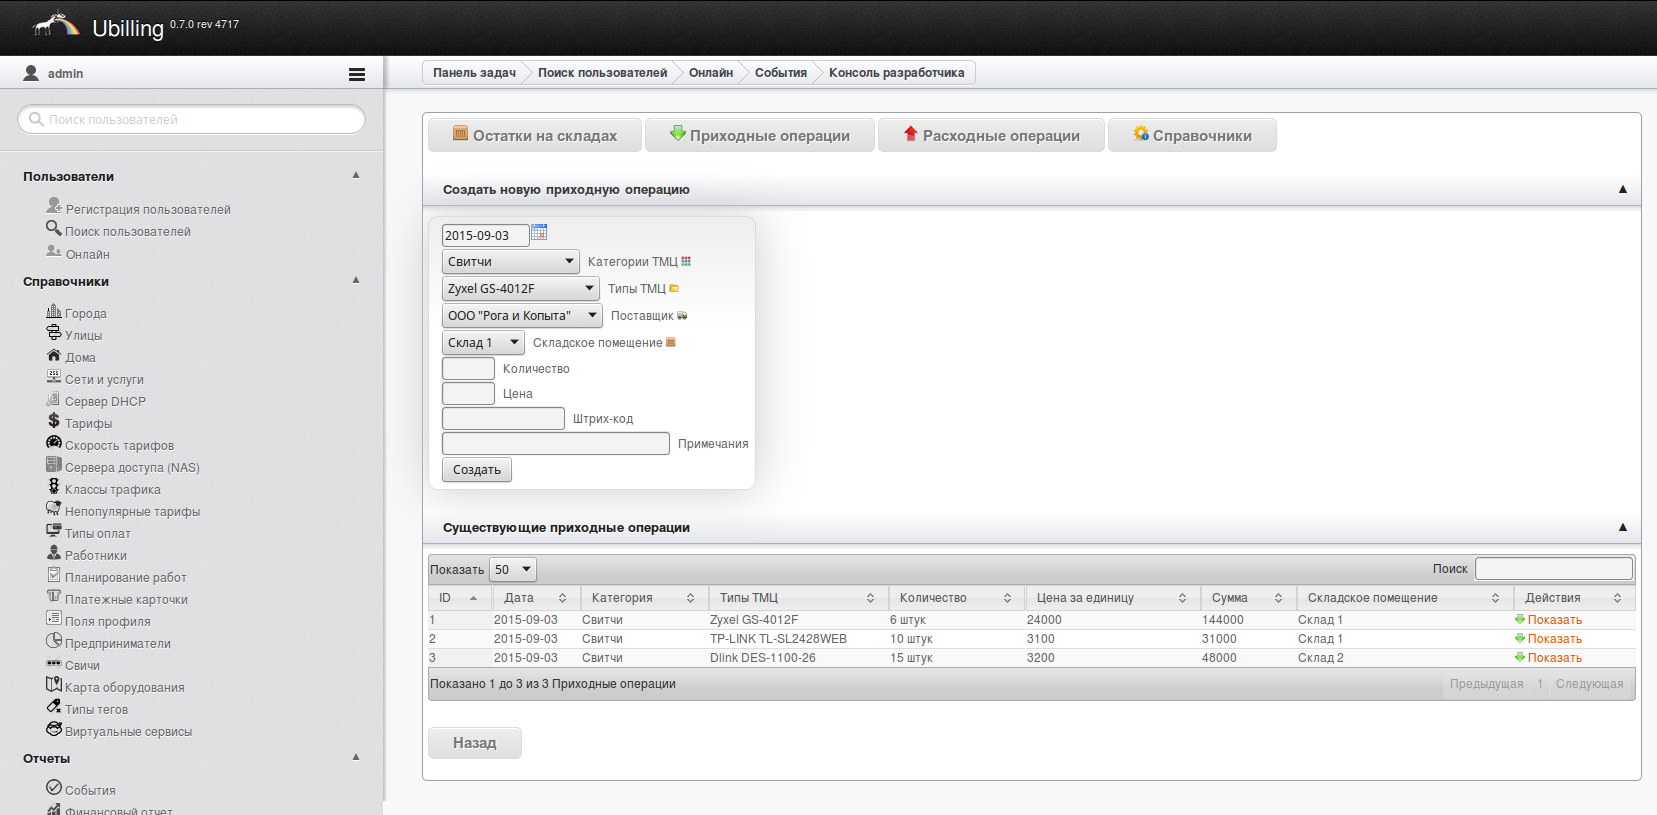Click the Ubilling logo icon
Screen dimensions: 1657x815
click(x=56, y=25)
